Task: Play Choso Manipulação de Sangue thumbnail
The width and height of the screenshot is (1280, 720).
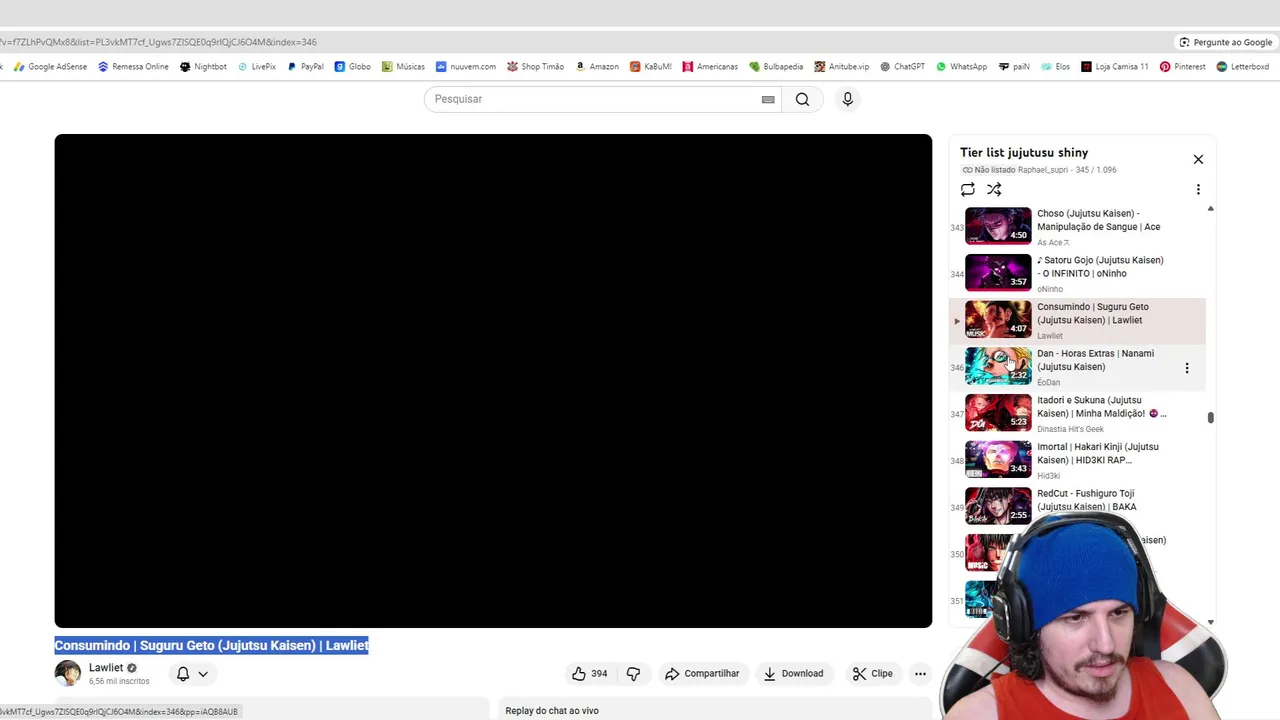Action: click(998, 226)
